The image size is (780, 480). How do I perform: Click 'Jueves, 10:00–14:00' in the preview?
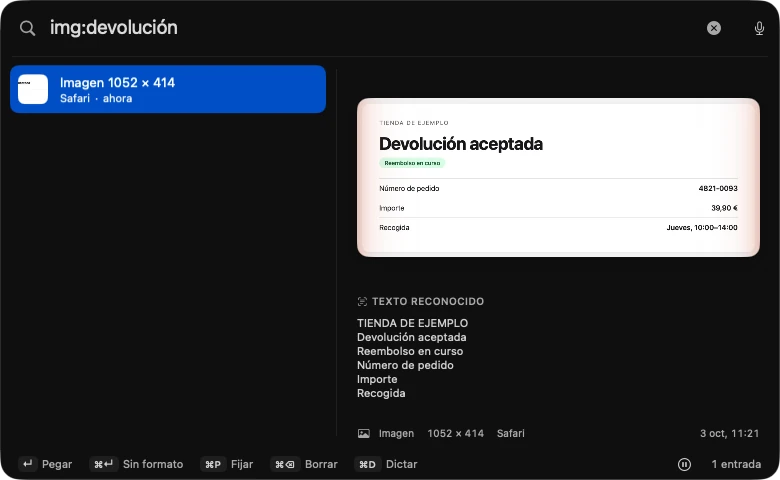[702, 228]
